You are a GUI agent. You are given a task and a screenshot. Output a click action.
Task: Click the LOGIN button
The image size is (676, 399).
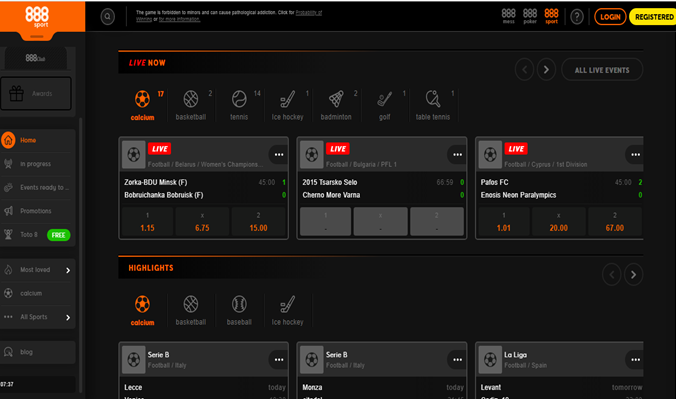point(610,17)
